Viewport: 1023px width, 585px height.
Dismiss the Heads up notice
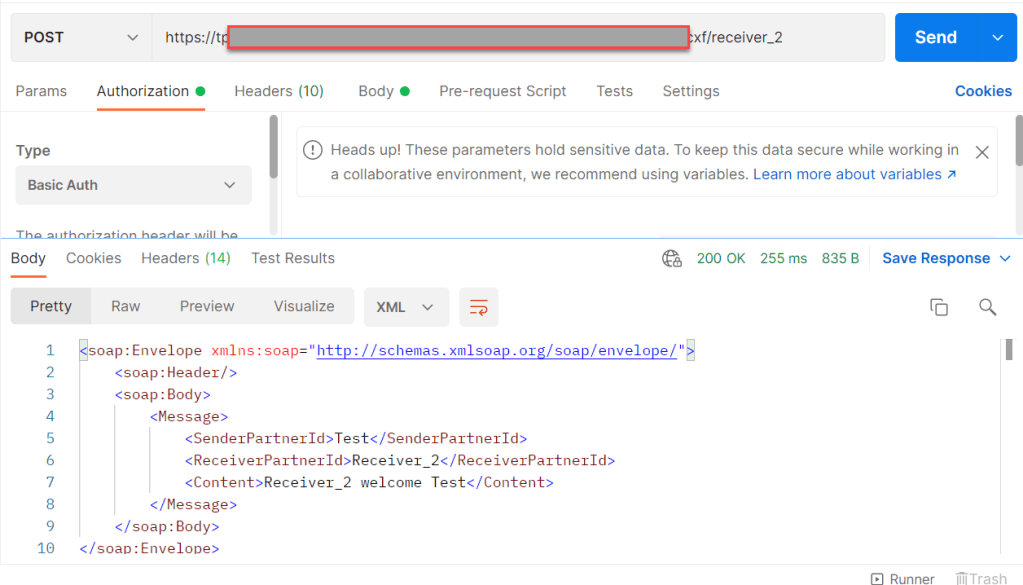pyautogui.click(x=982, y=152)
